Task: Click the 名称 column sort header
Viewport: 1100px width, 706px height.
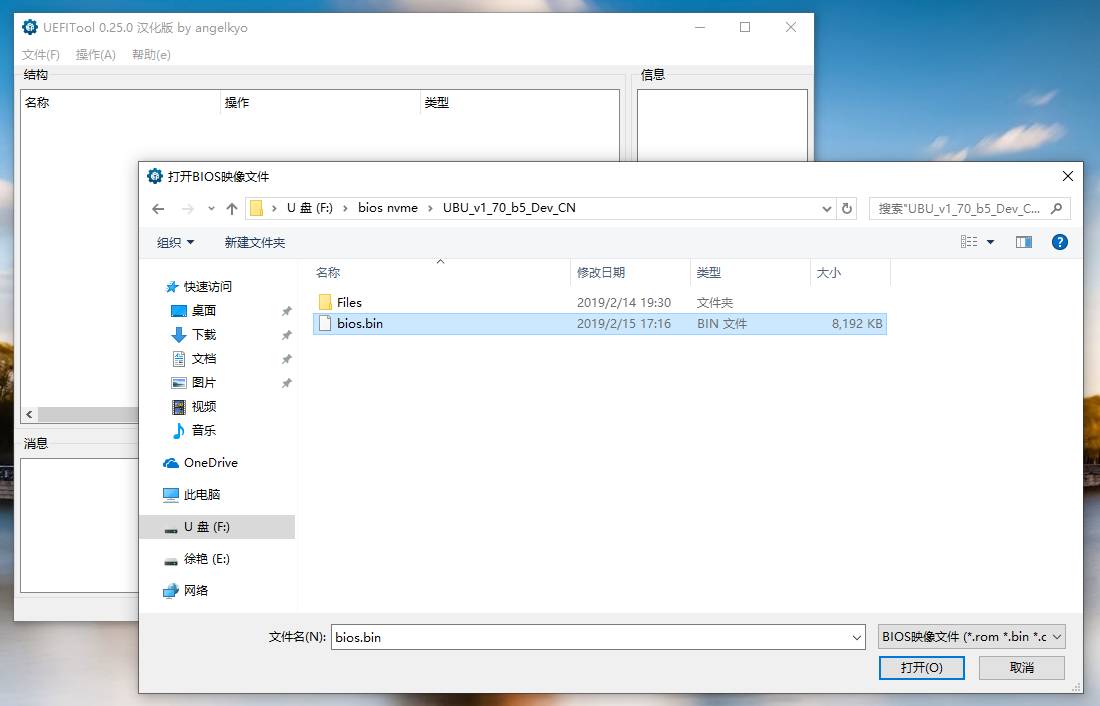Action: coord(329,272)
